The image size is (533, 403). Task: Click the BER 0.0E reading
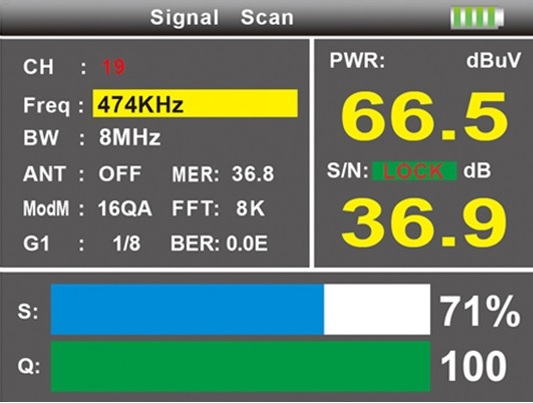219,243
